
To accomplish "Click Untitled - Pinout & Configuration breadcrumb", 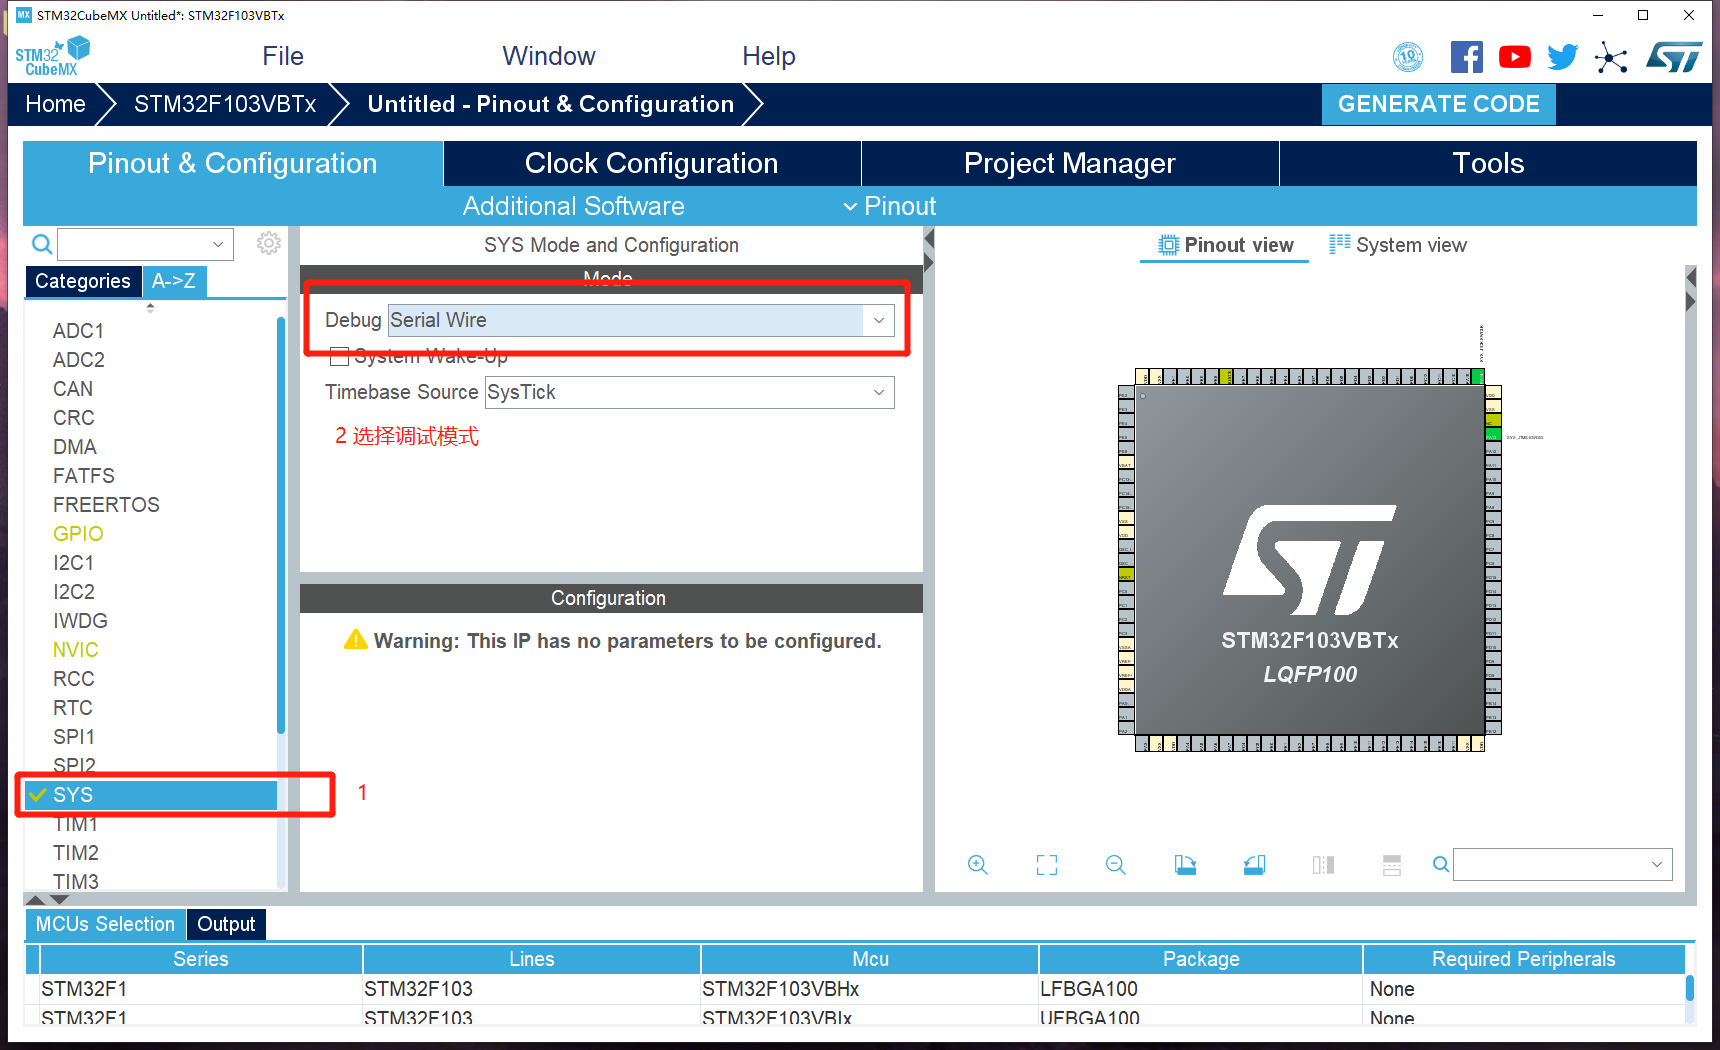I will click(x=551, y=104).
